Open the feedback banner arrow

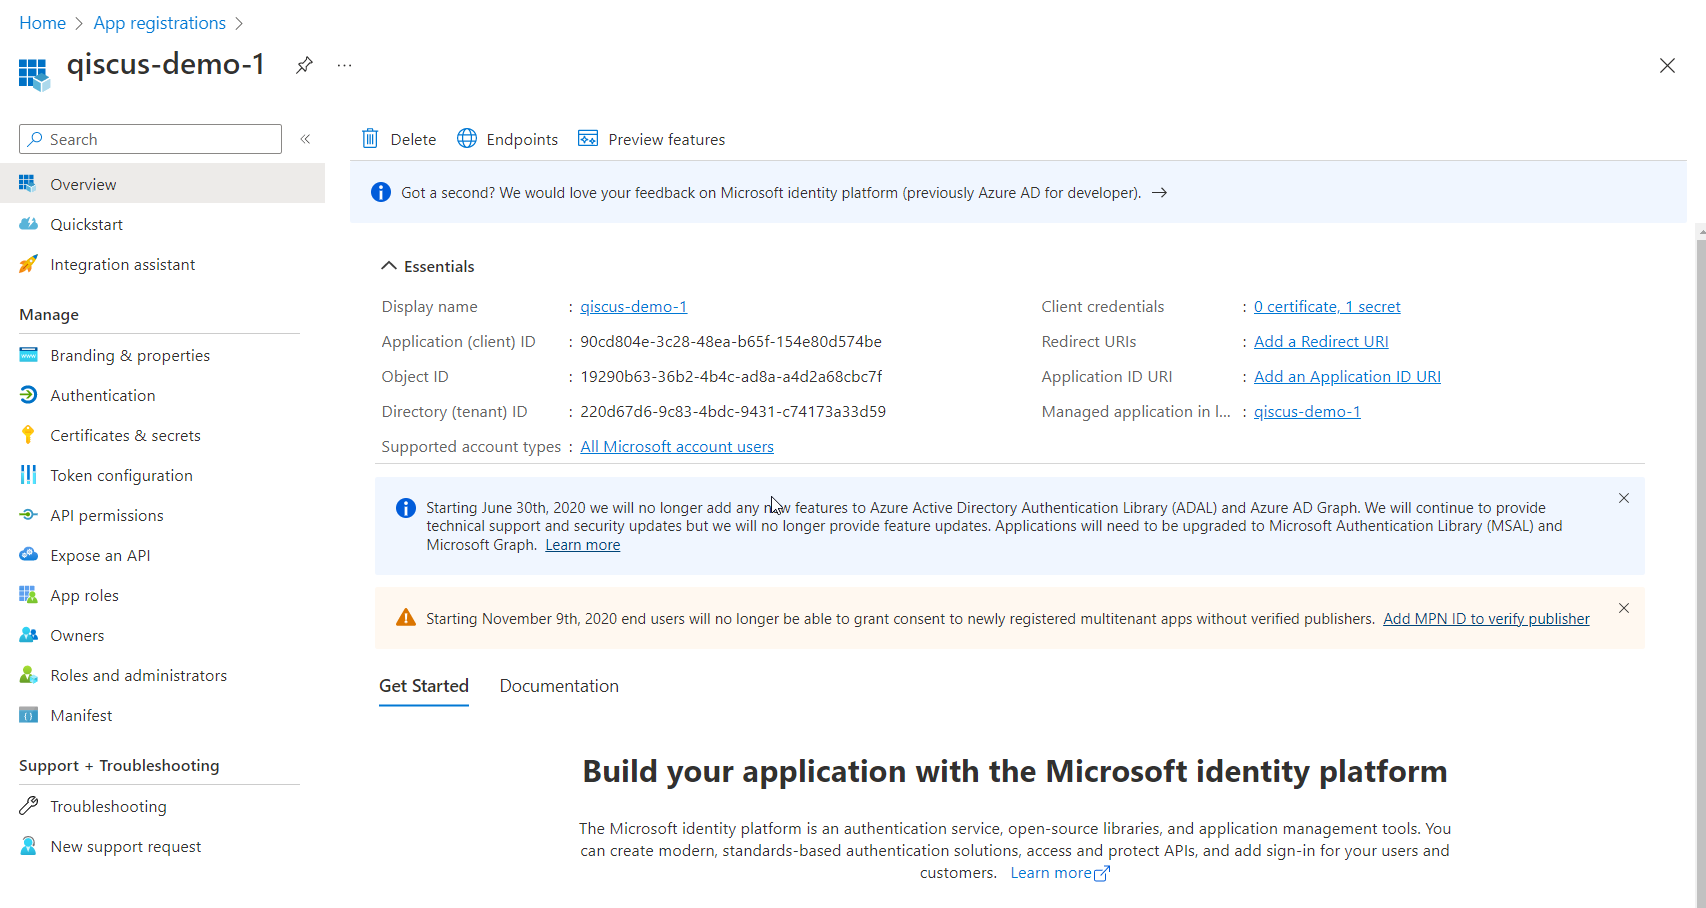[1160, 192]
